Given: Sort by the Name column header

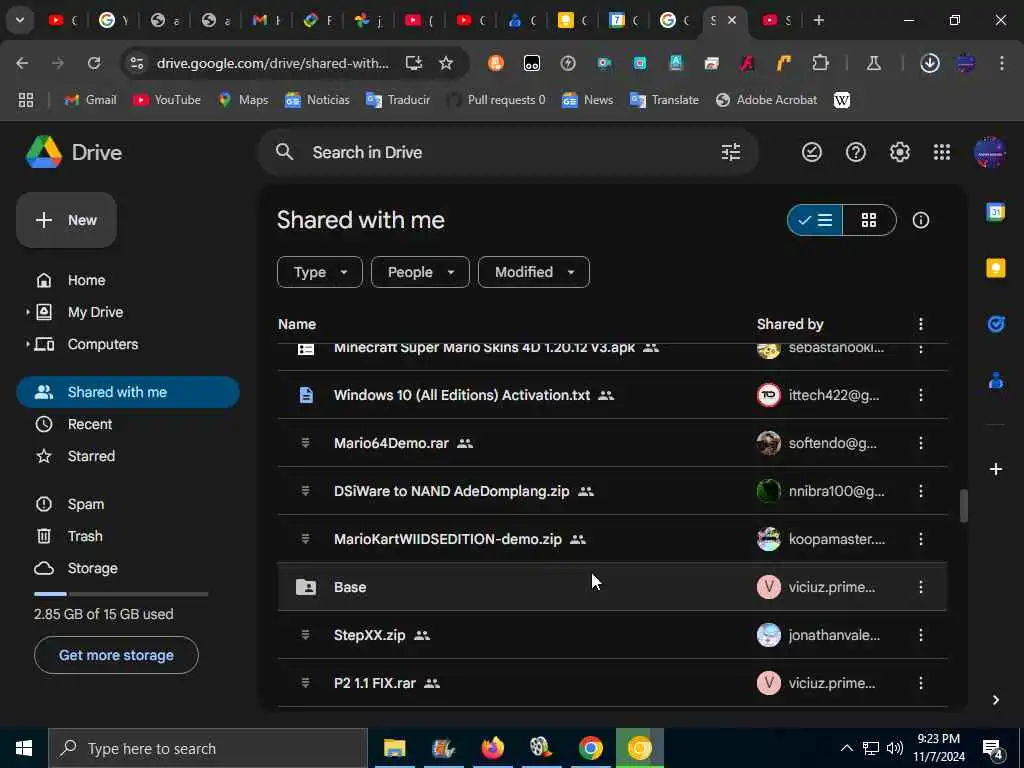Looking at the screenshot, I should pos(297,324).
